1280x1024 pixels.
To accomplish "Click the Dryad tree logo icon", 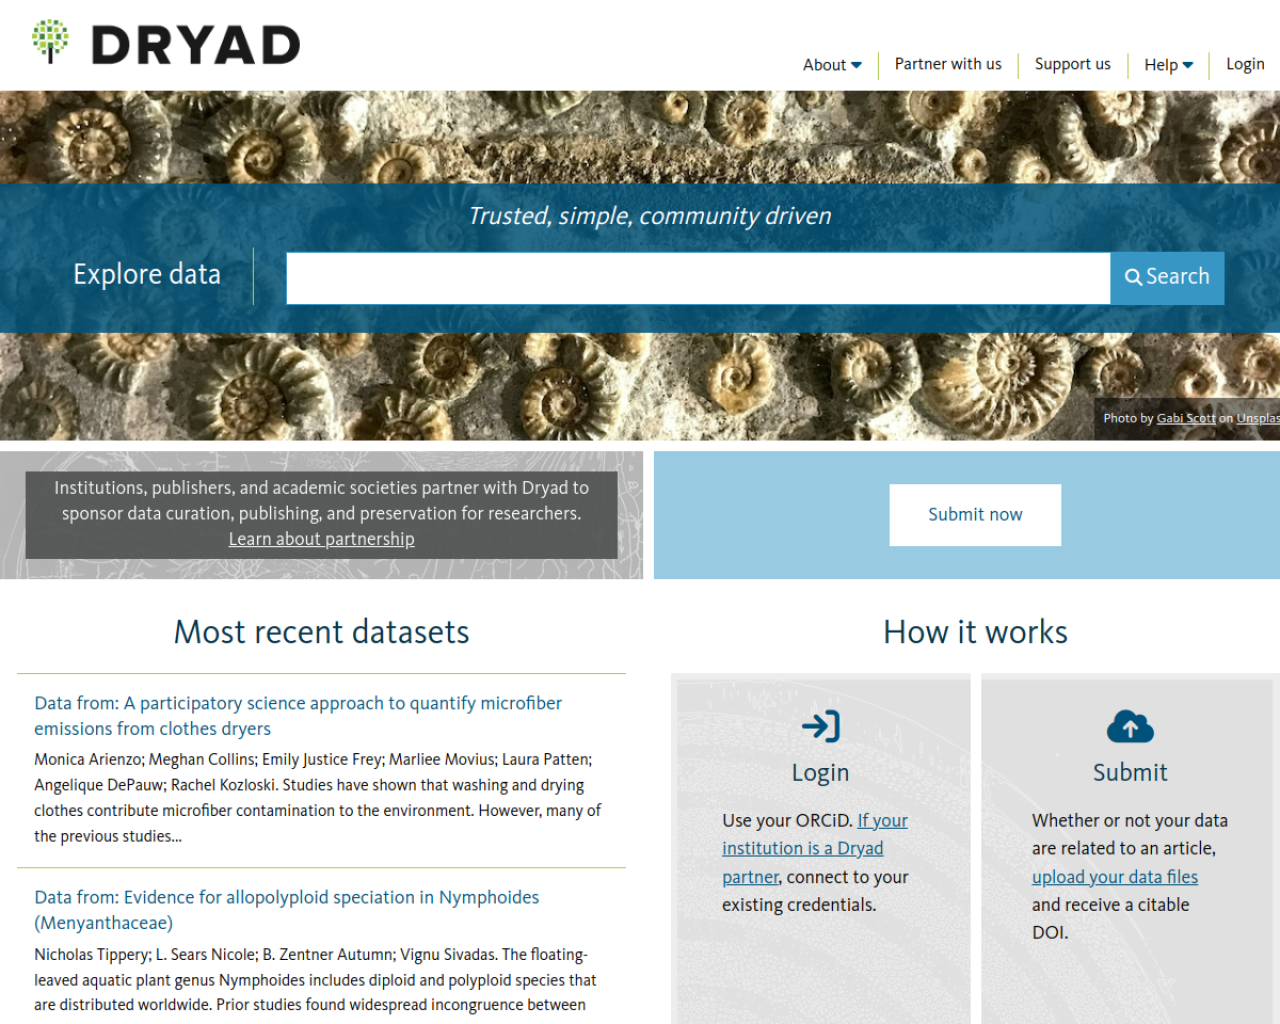I will click(50, 41).
